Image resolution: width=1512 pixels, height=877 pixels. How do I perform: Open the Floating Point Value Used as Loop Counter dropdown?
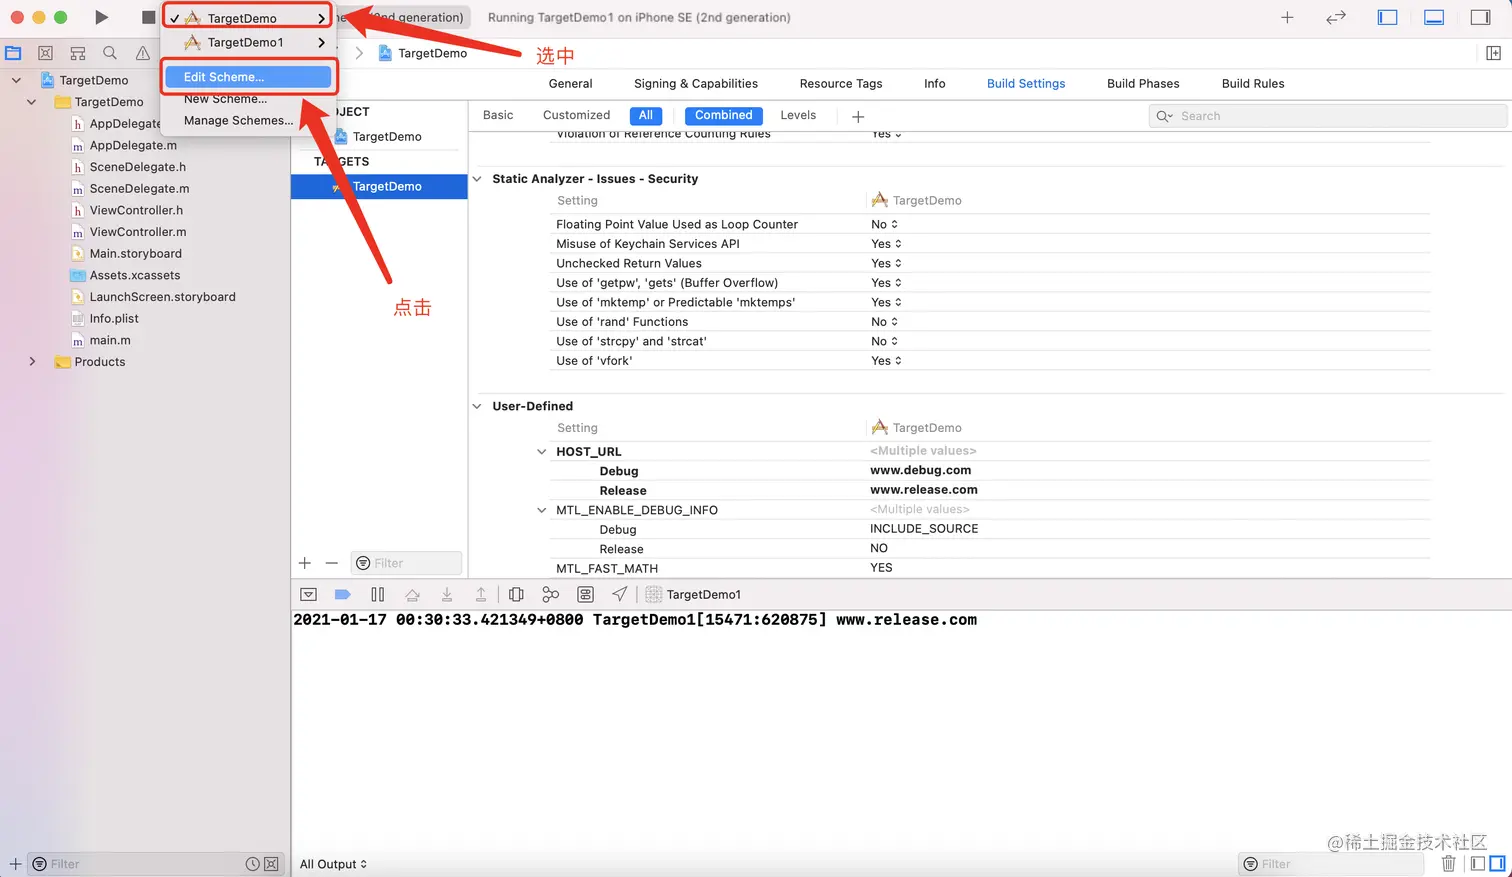(884, 225)
